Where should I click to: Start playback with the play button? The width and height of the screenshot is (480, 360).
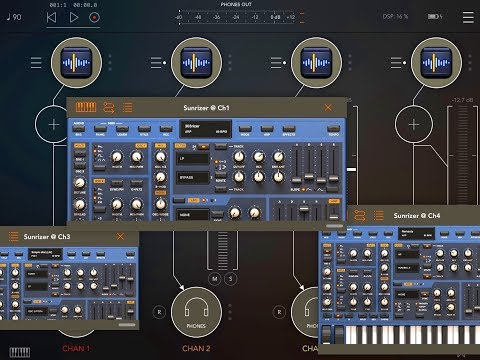pyautogui.click(x=74, y=17)
